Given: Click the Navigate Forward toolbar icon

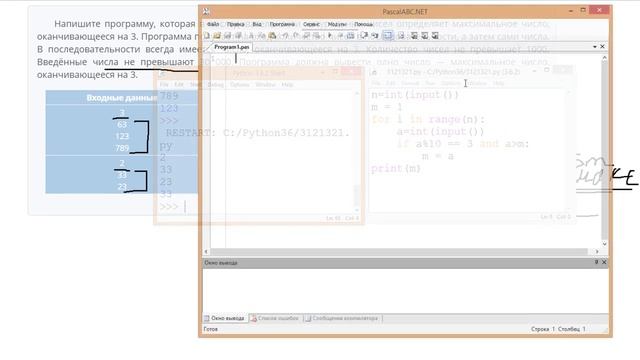Looking at the screenshot, I should tap(317, 36).
